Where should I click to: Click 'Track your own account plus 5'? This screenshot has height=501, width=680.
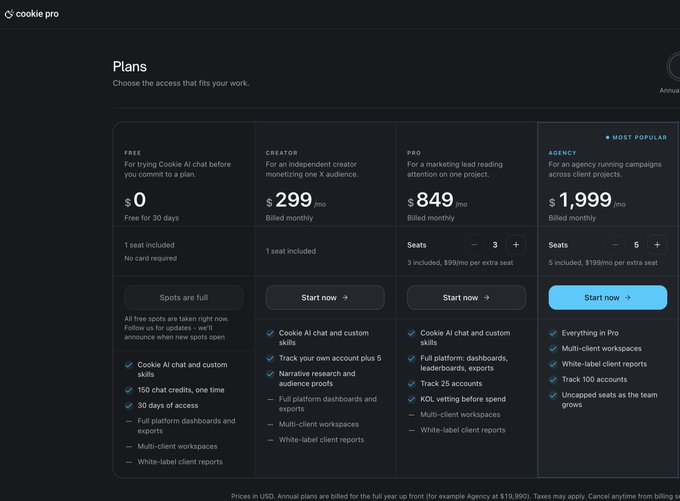pos(330,358)
